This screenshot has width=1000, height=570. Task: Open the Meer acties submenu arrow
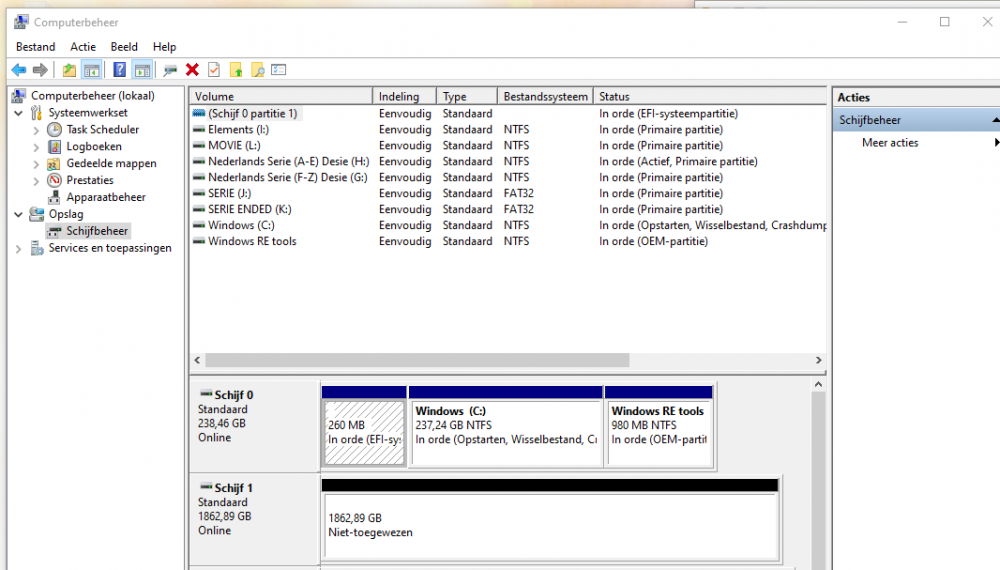tap(996, 143)
